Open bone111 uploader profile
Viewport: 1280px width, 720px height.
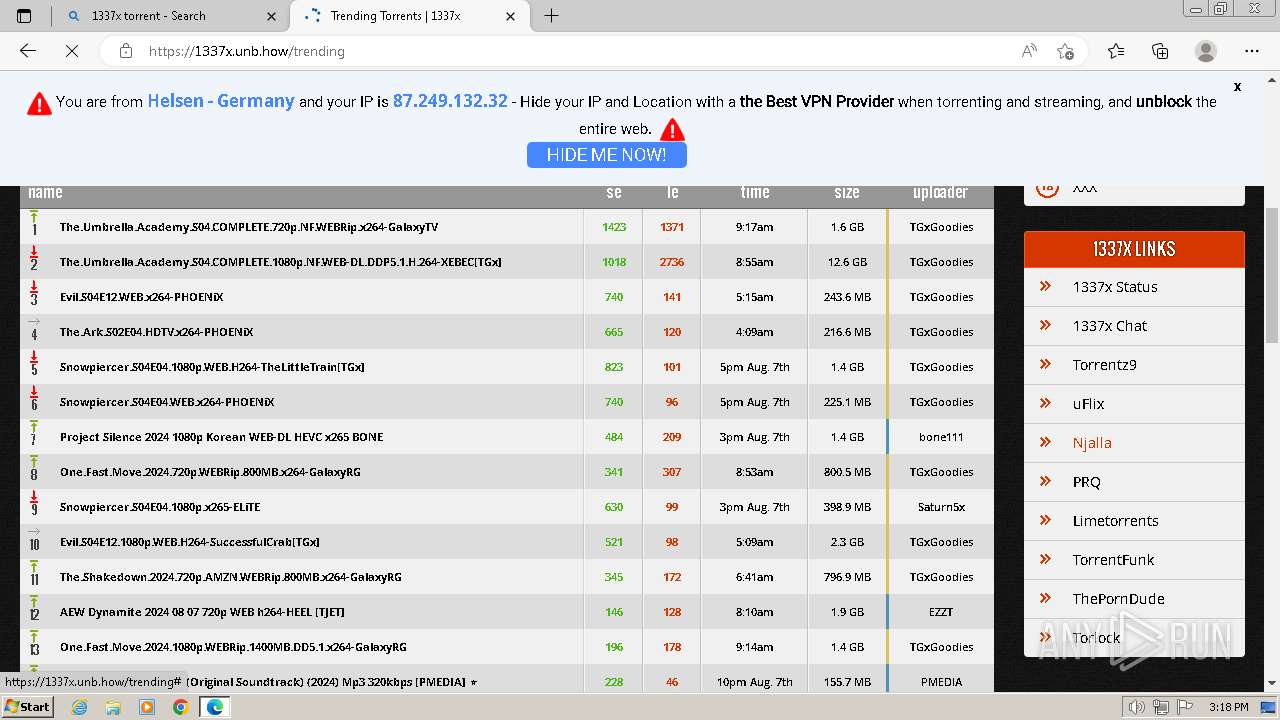pyautogui.click(x=941, y=437)
